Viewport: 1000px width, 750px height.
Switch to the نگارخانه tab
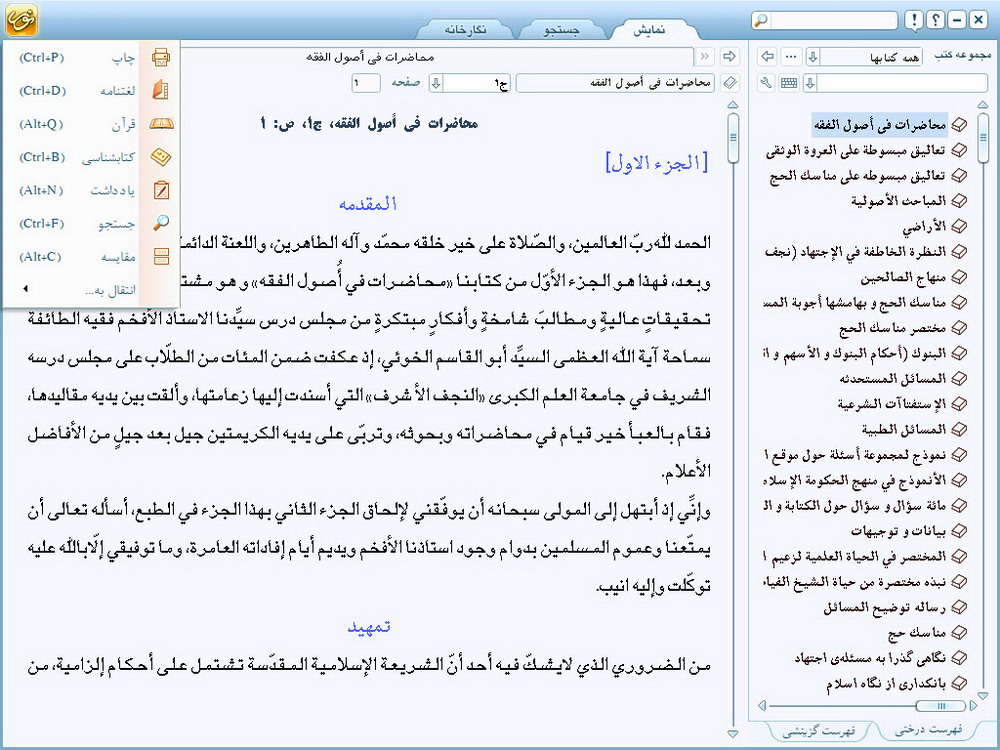(465, 30)
